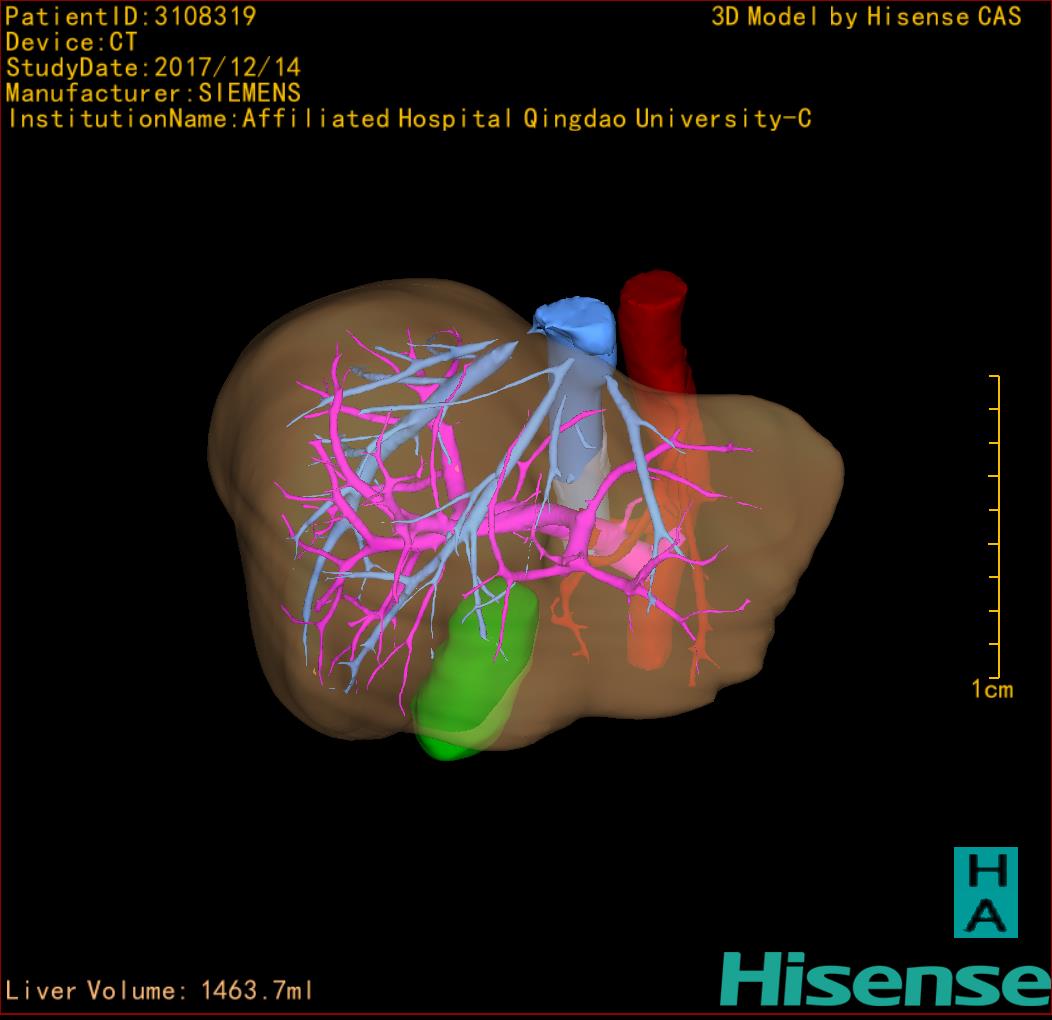
Task: Select the red aorta vessel at top
Action: tap(653, 327)
